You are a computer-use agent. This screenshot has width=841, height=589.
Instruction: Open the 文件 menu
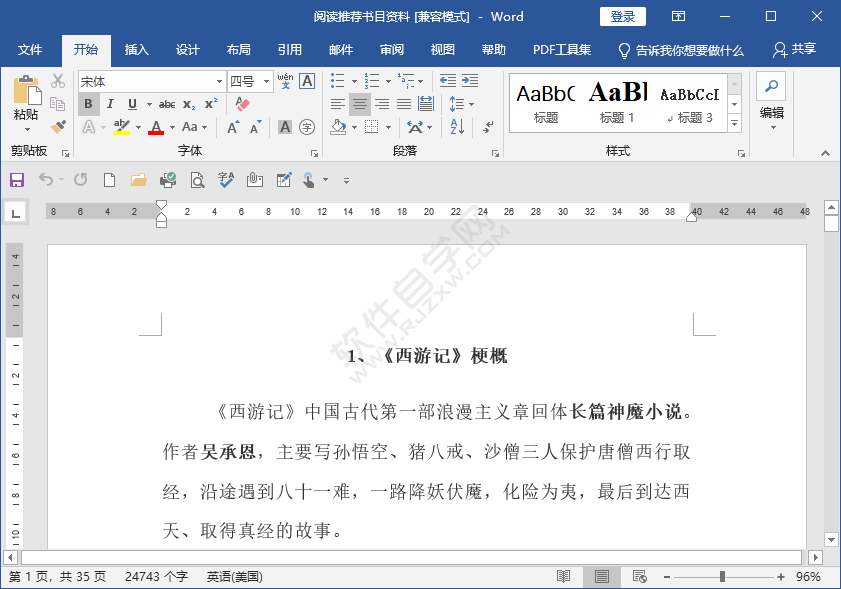tap(29, 50)
